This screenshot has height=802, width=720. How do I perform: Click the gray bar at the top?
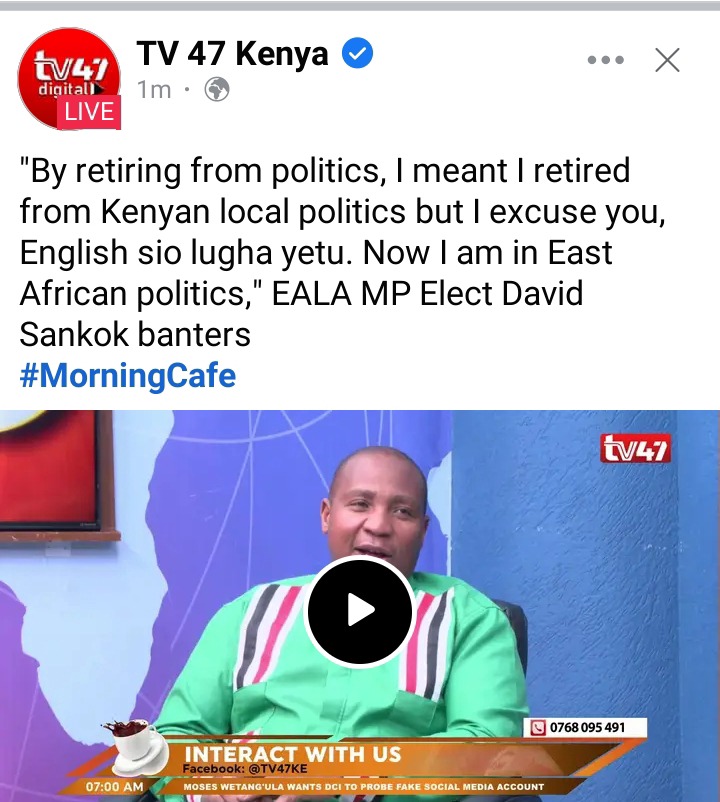[360, 6]
